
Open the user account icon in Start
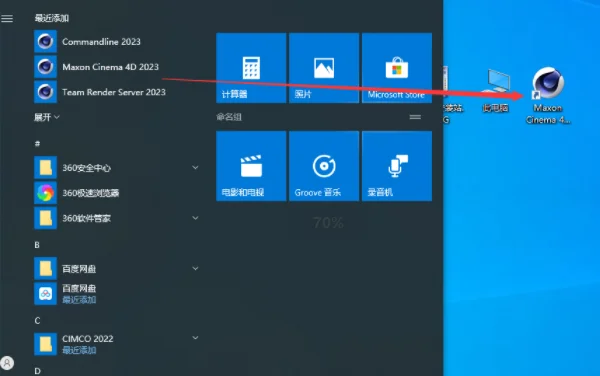[x=7, y=363]
